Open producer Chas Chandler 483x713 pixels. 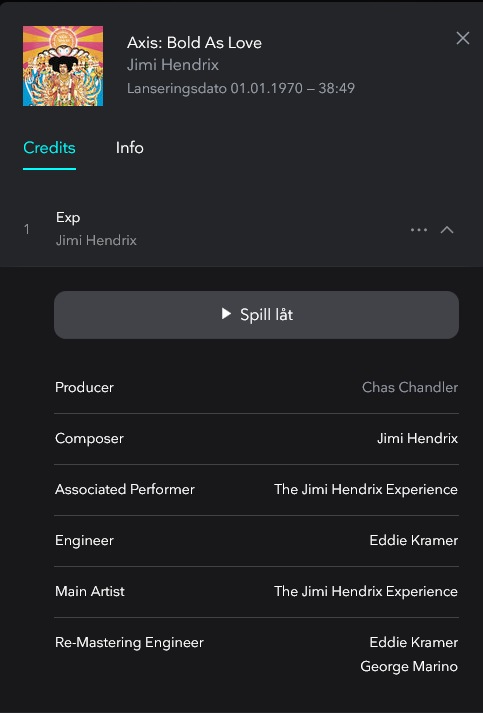point(410,387)
